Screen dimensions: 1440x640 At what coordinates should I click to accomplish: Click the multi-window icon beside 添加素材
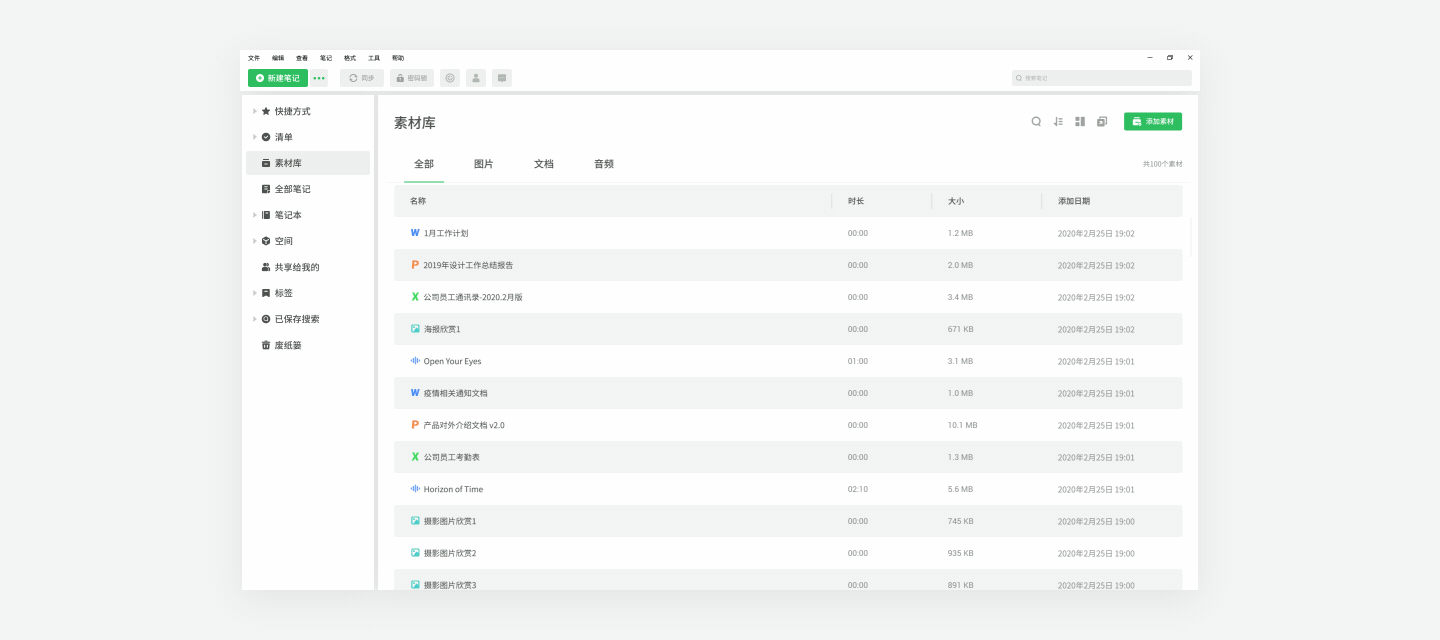pyautogui.click(x=1102, y=121)
